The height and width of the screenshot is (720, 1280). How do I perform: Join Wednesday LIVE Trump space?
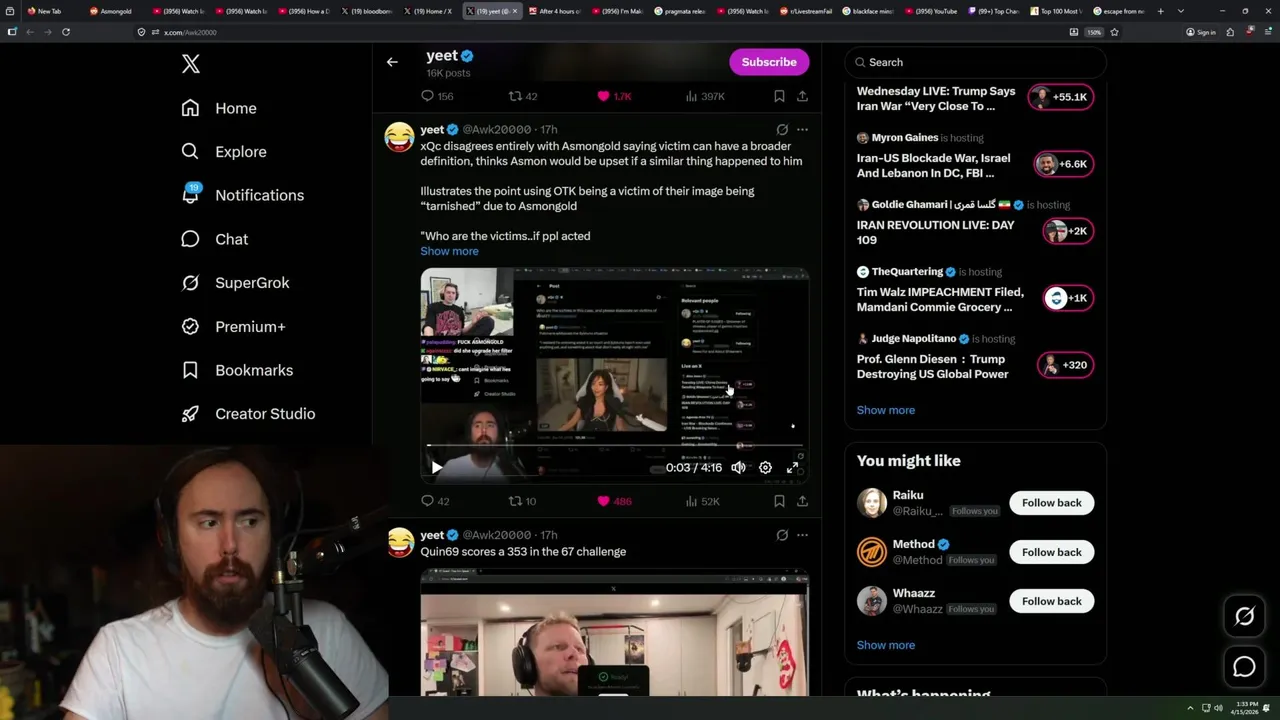coord(975,98)
